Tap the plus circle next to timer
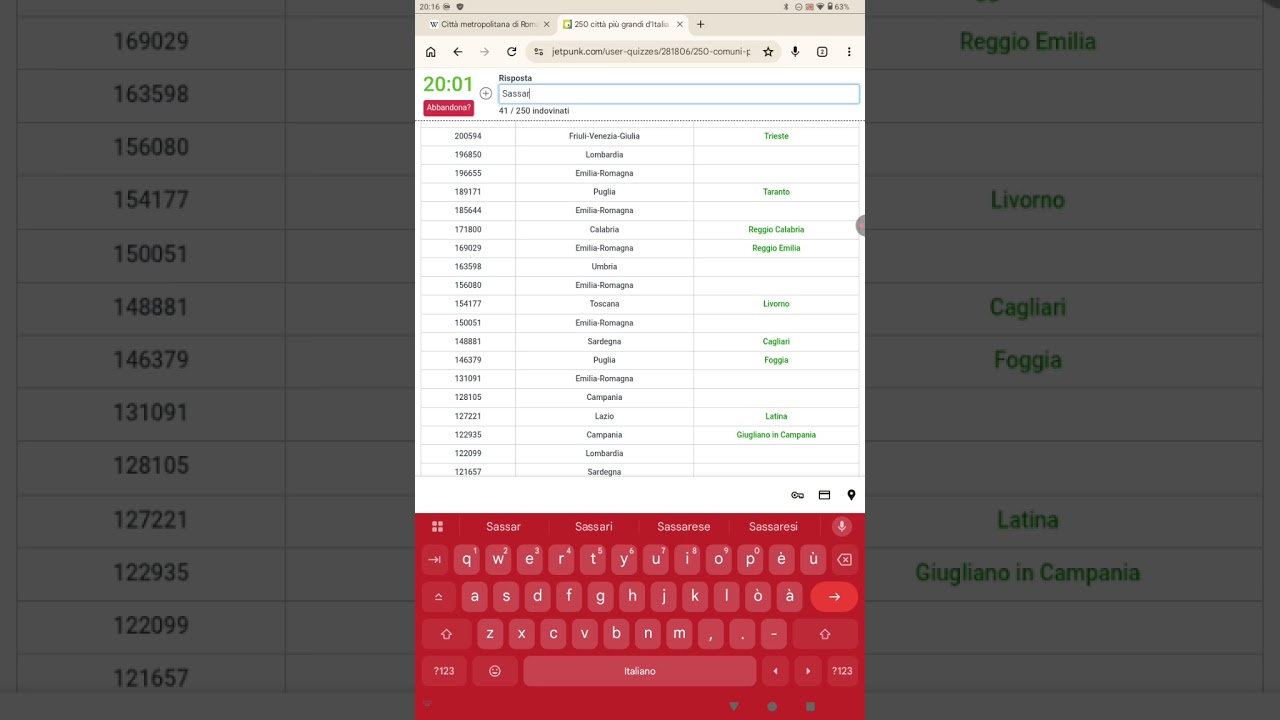 (x=486, y=93)
